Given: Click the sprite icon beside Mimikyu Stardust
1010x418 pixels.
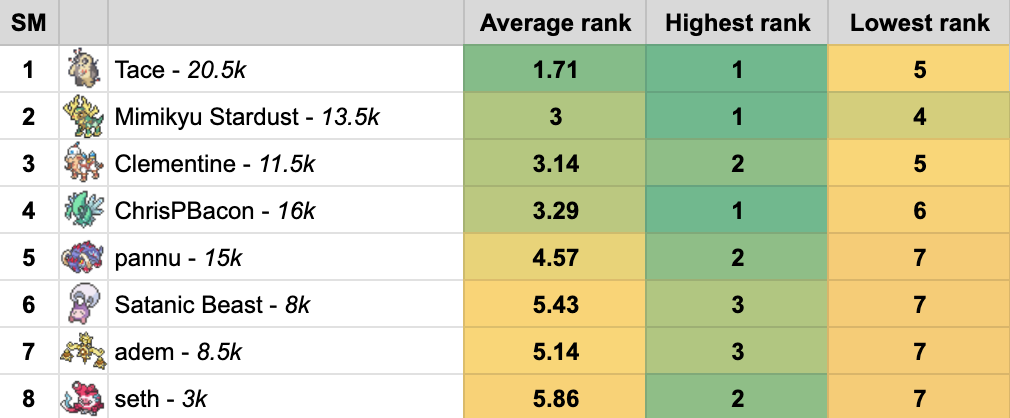Looking at the screenshot, I should [x=83, y=116].
